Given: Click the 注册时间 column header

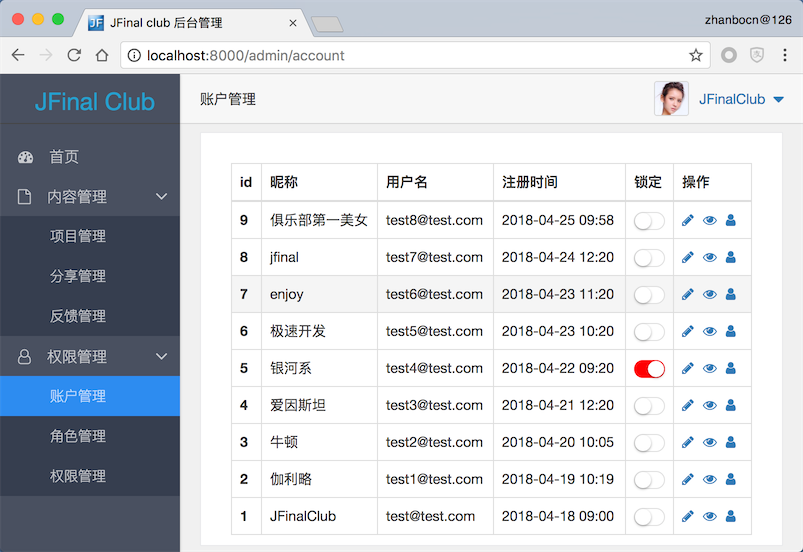Looking at the screenshot, I should (530, 182).
